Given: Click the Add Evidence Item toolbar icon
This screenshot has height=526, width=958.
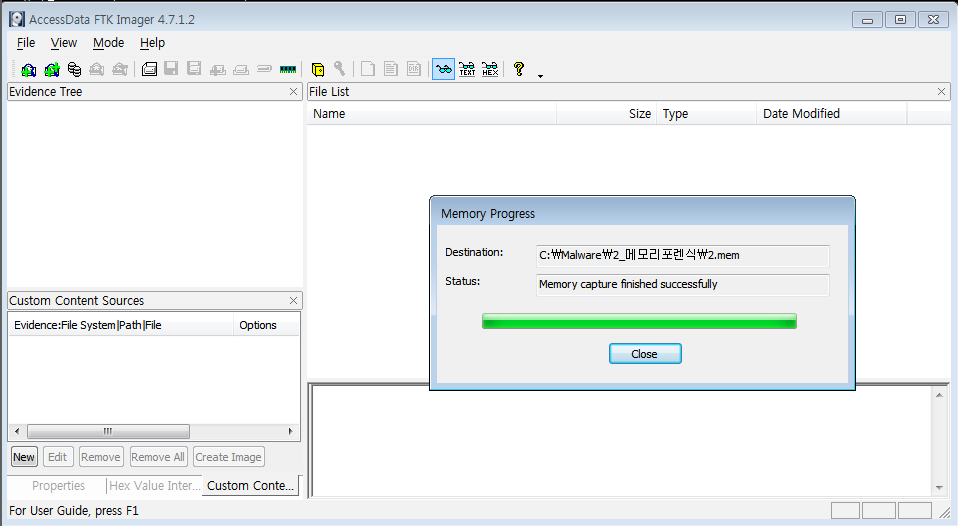Looking at the screenshot, I should [x=28, y=69].
